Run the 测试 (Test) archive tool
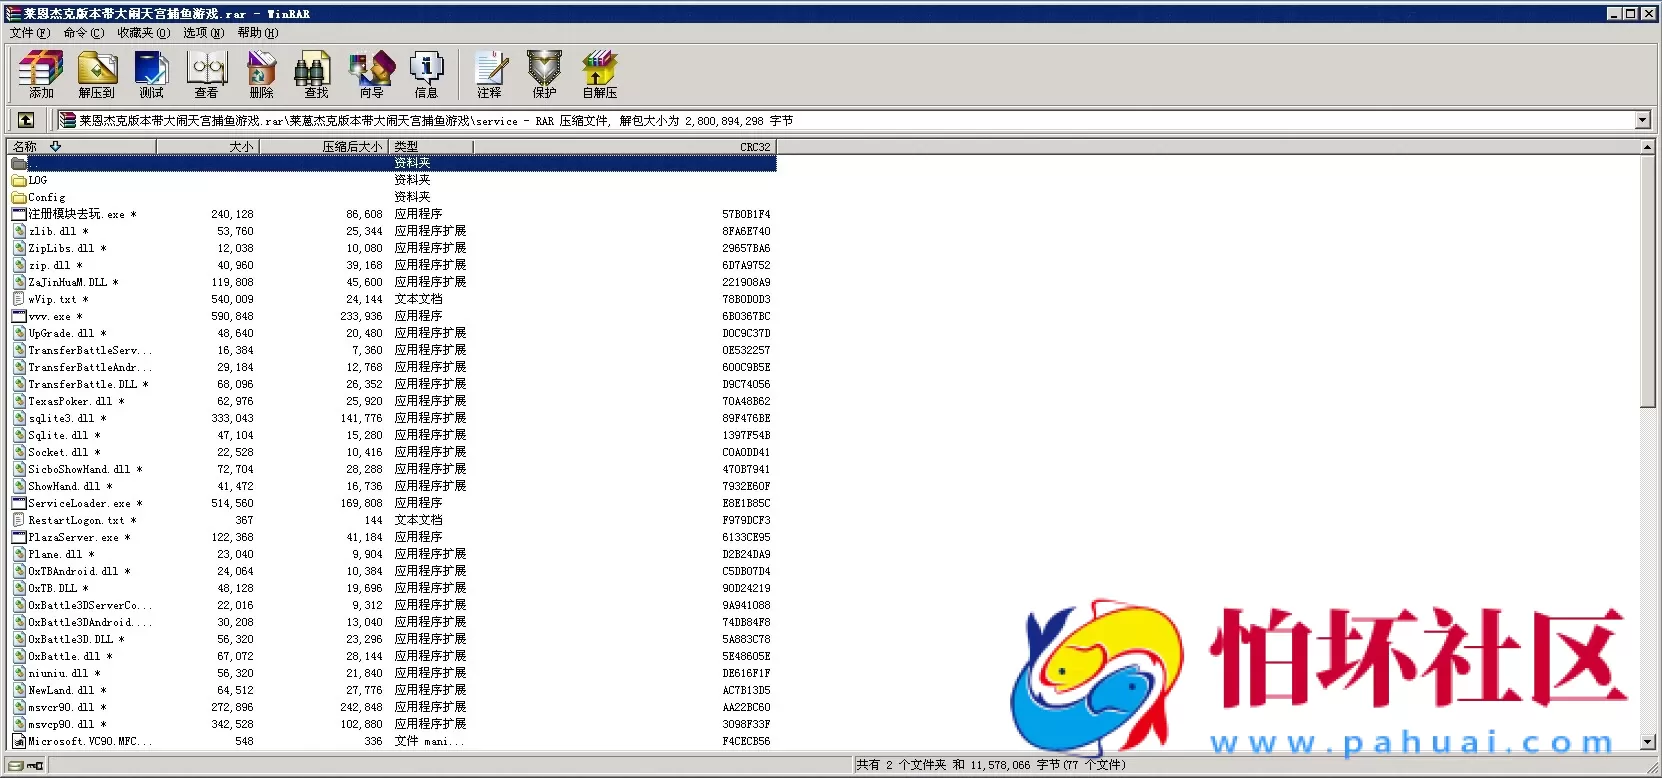 [x=152, y=74]
